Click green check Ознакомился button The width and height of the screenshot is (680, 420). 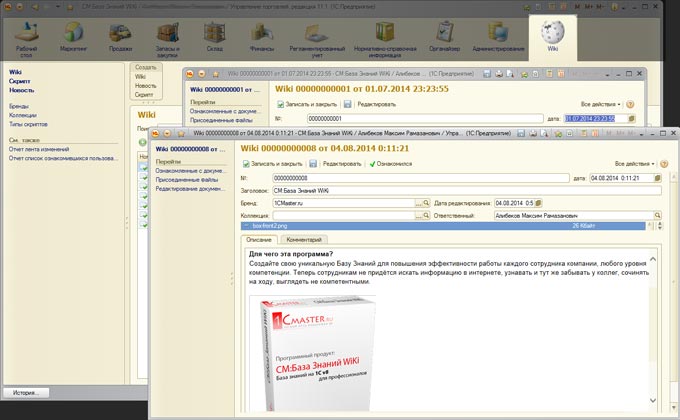pyautogui.click(x=391, y=164)
